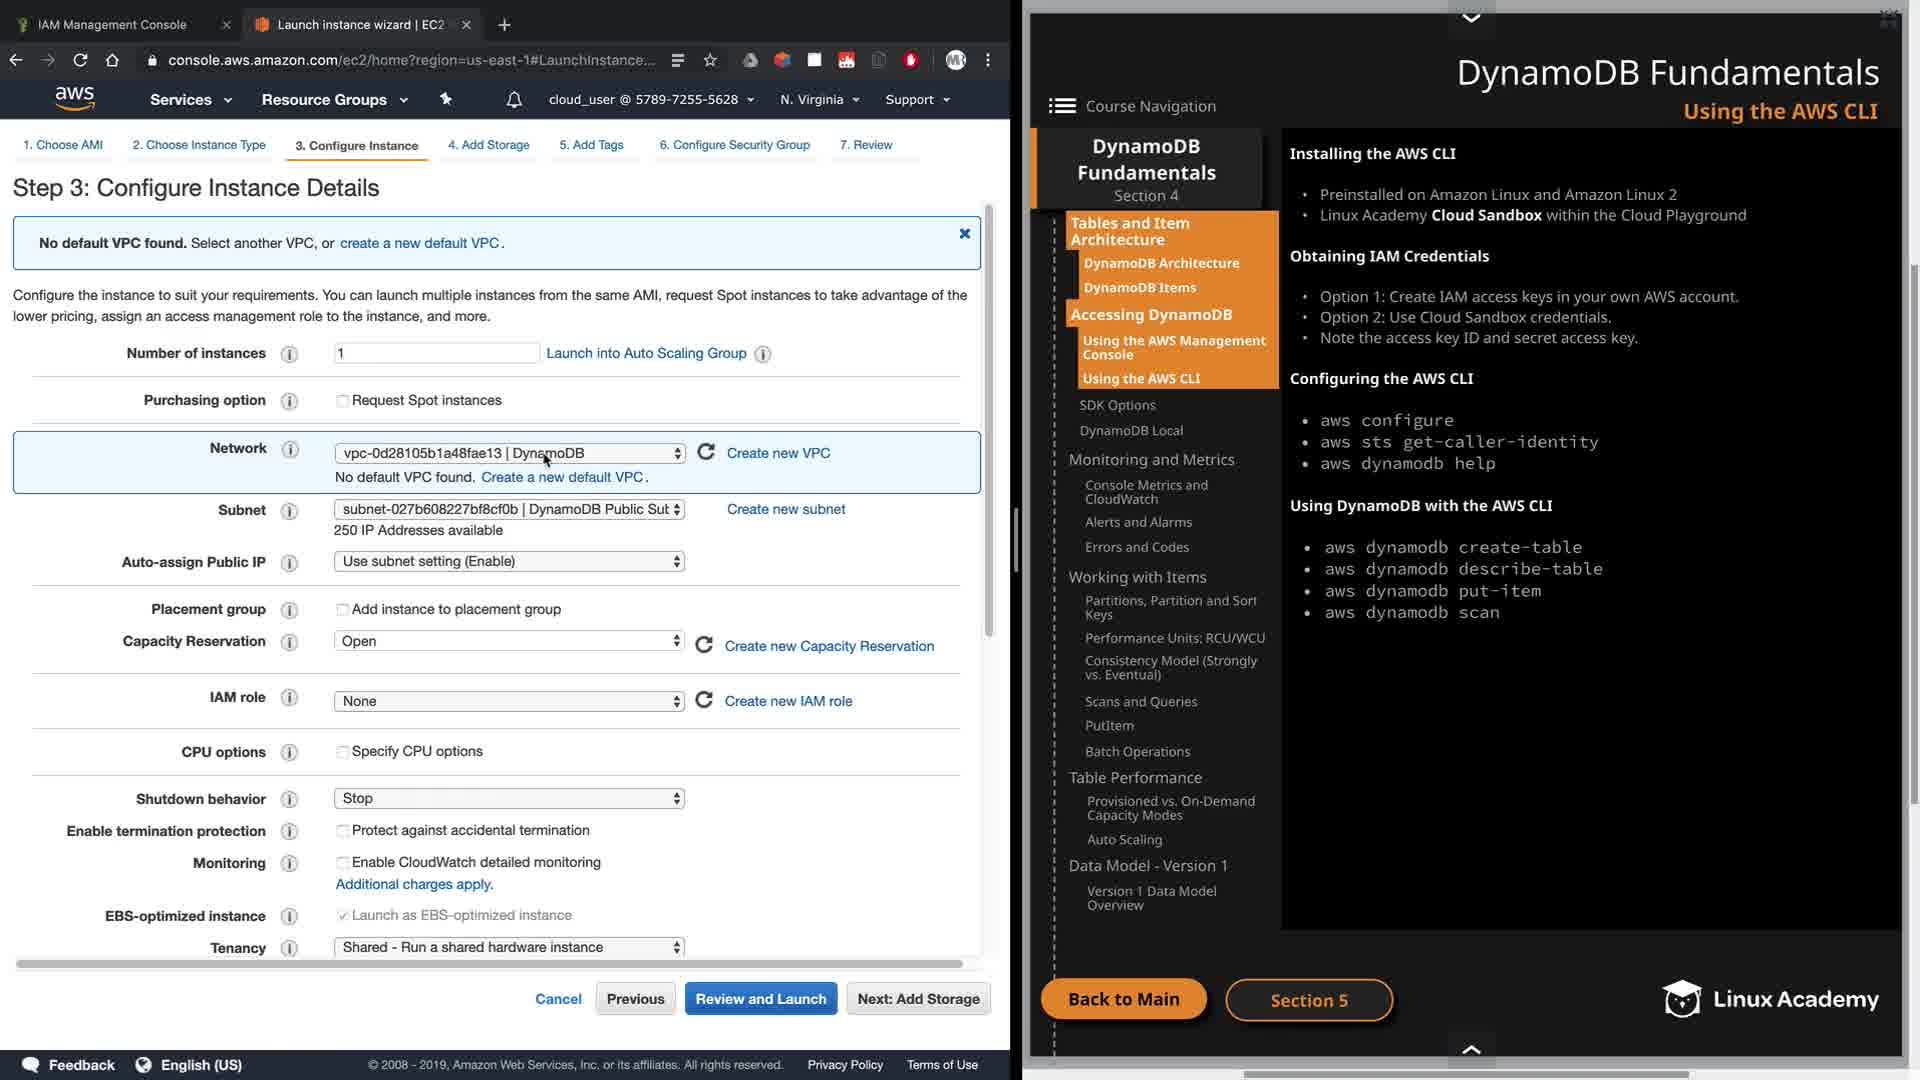Screen dimensions: 1920x1080
Task: Check Protect against accidental termination
Action: click(x=343, y=831)
